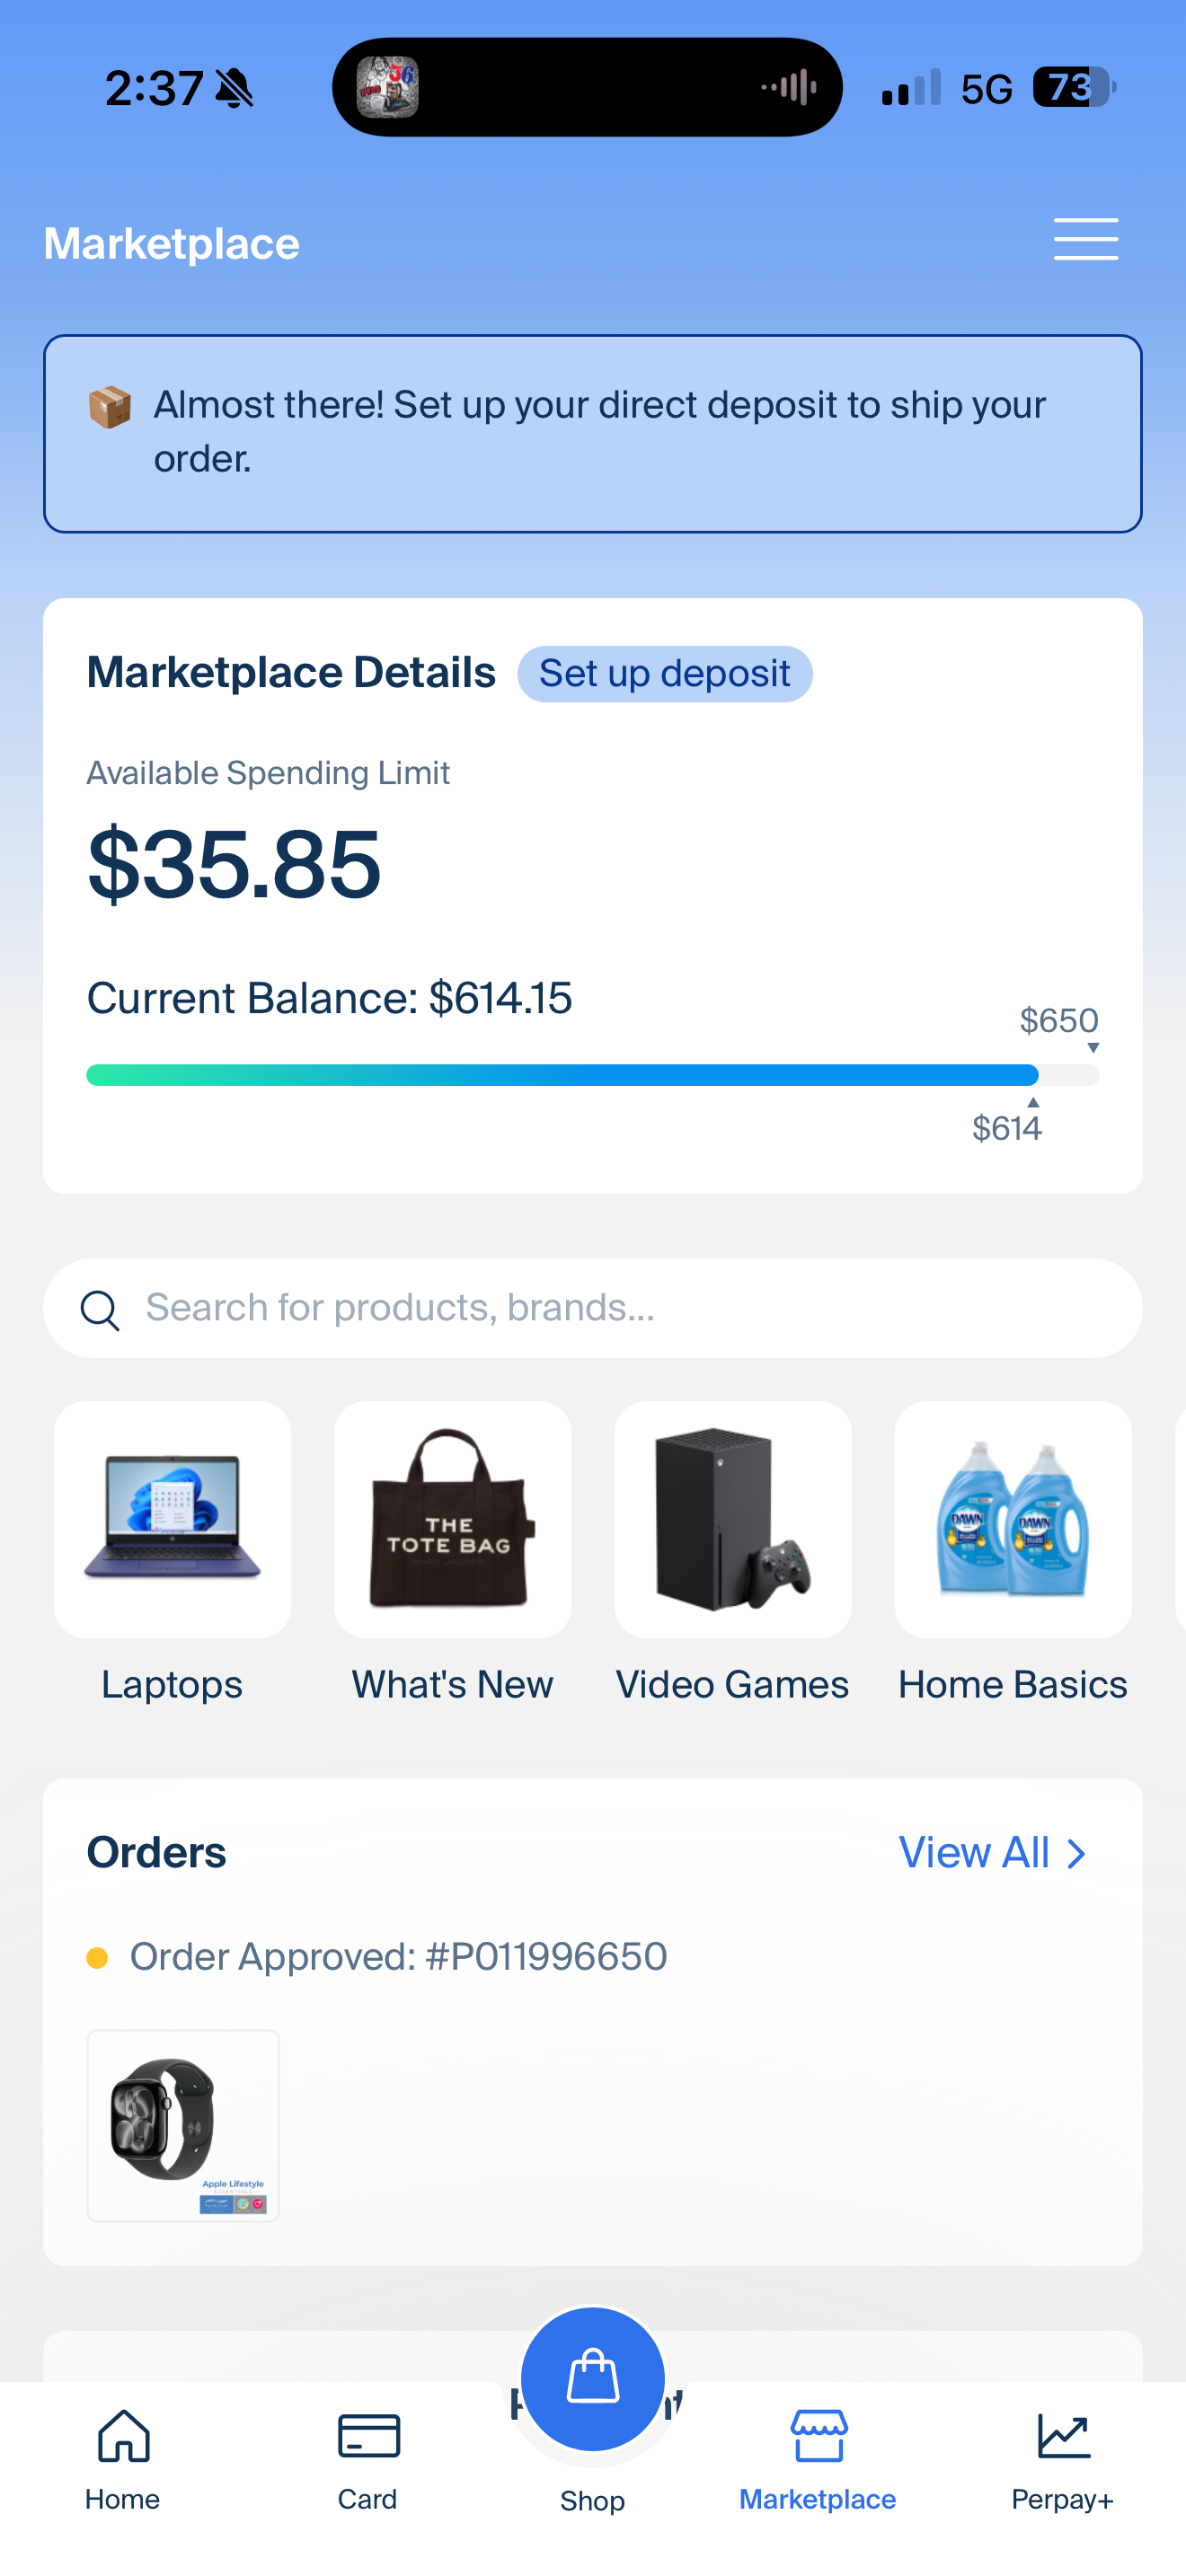Click the Set up deposit button
Image resolution: width=1186 pixels, height=2576 pixels.
pyautogui.click(x=665, y=673)
